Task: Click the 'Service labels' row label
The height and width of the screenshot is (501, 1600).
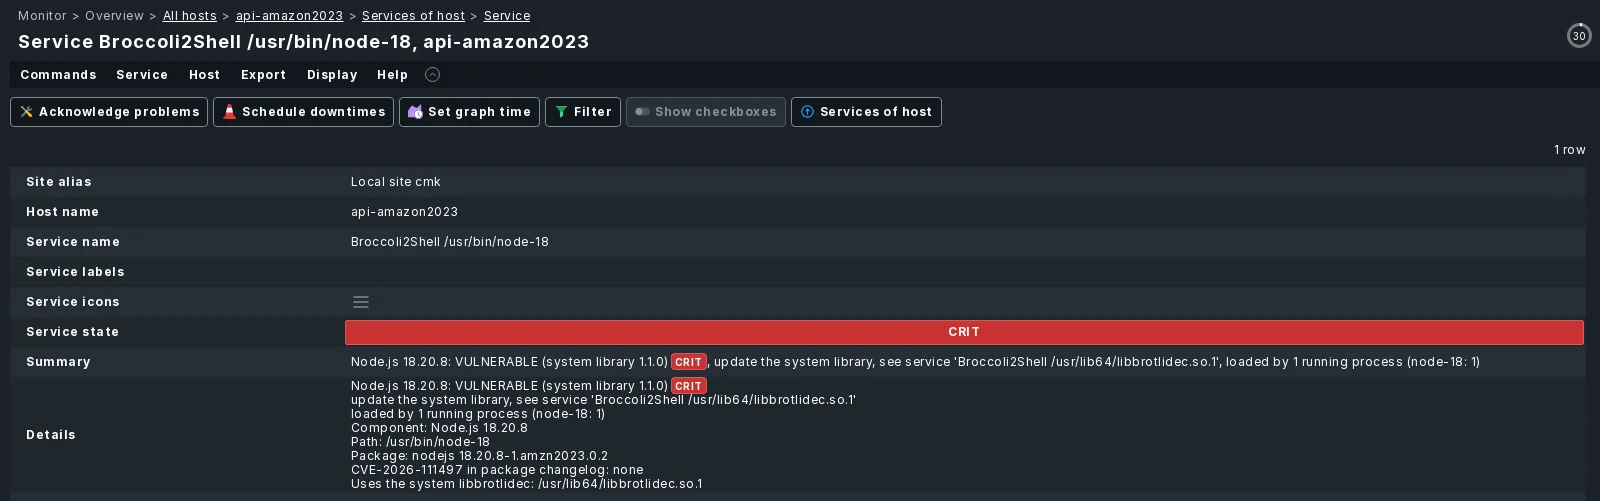Action: 75,272
